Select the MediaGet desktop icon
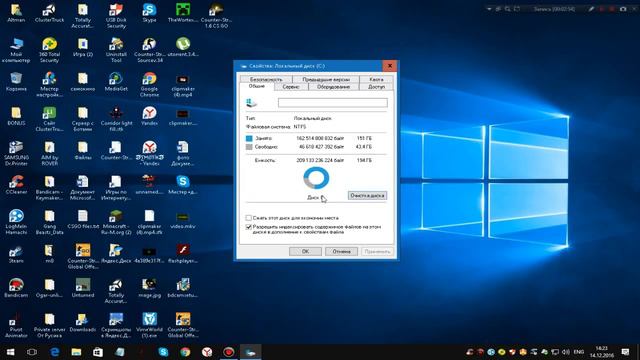The height and width of the screenshot is (360, 640). pos(116,82)
